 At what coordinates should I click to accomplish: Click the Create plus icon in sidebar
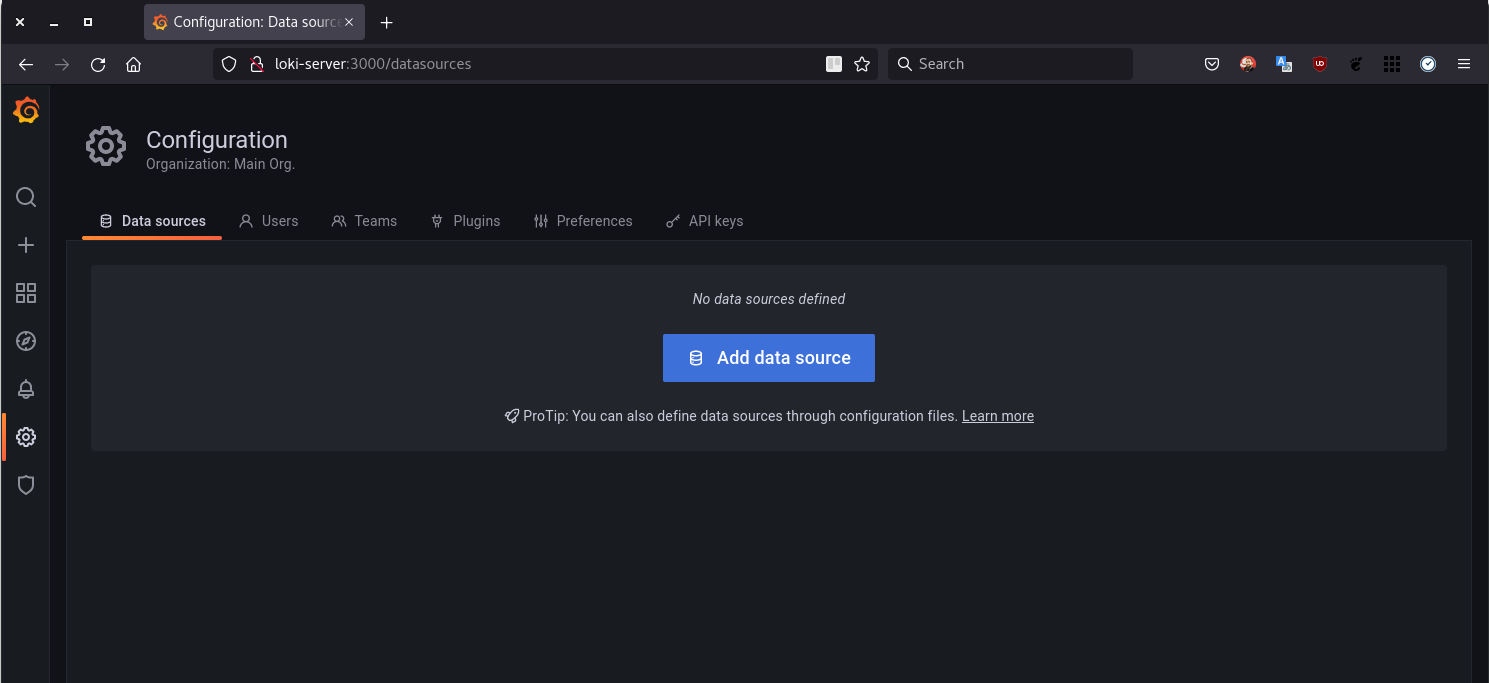click(x=26, y=245)
